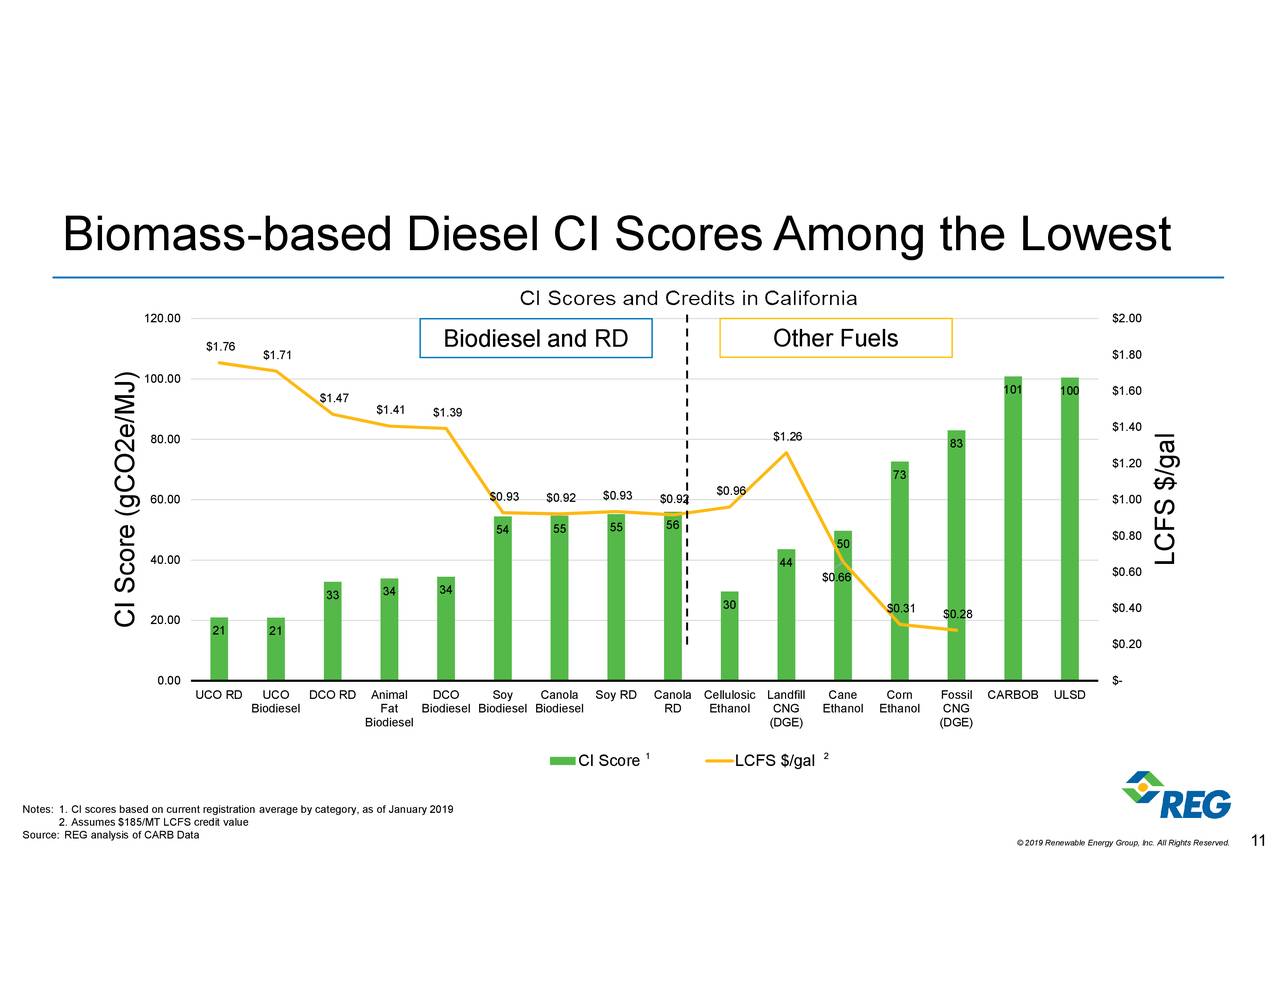This screenshot has height=989, width=1280.
Task: Toggle the LCFS $/gal legend entry
Action: [x=775, y=760]
